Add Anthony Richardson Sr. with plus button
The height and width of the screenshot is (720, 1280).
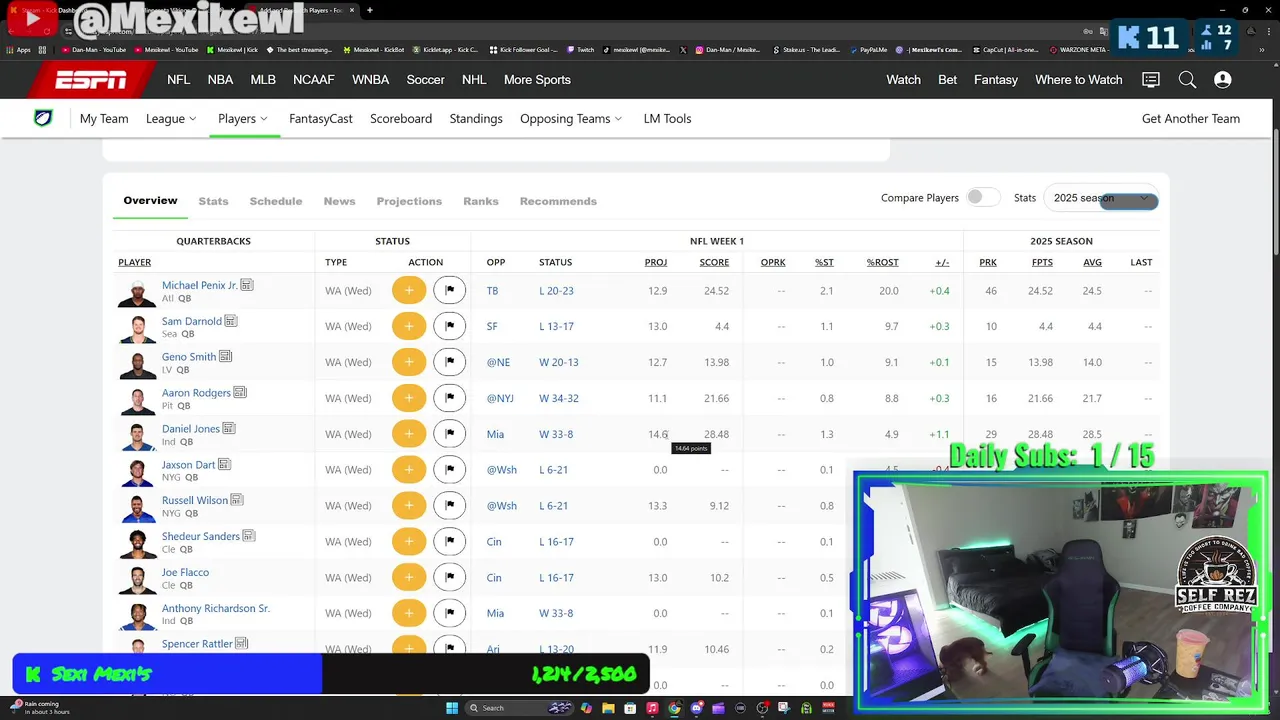[x=409, y=613]
